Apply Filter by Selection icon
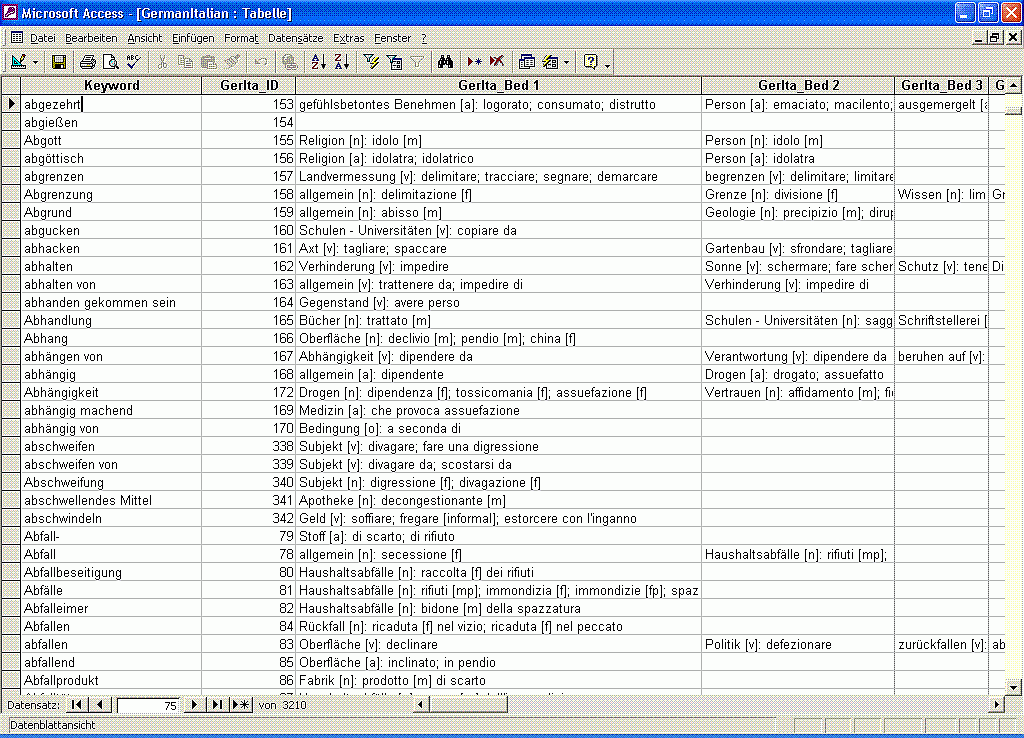The image size is (1024, 738). click(x=371, y=62)
